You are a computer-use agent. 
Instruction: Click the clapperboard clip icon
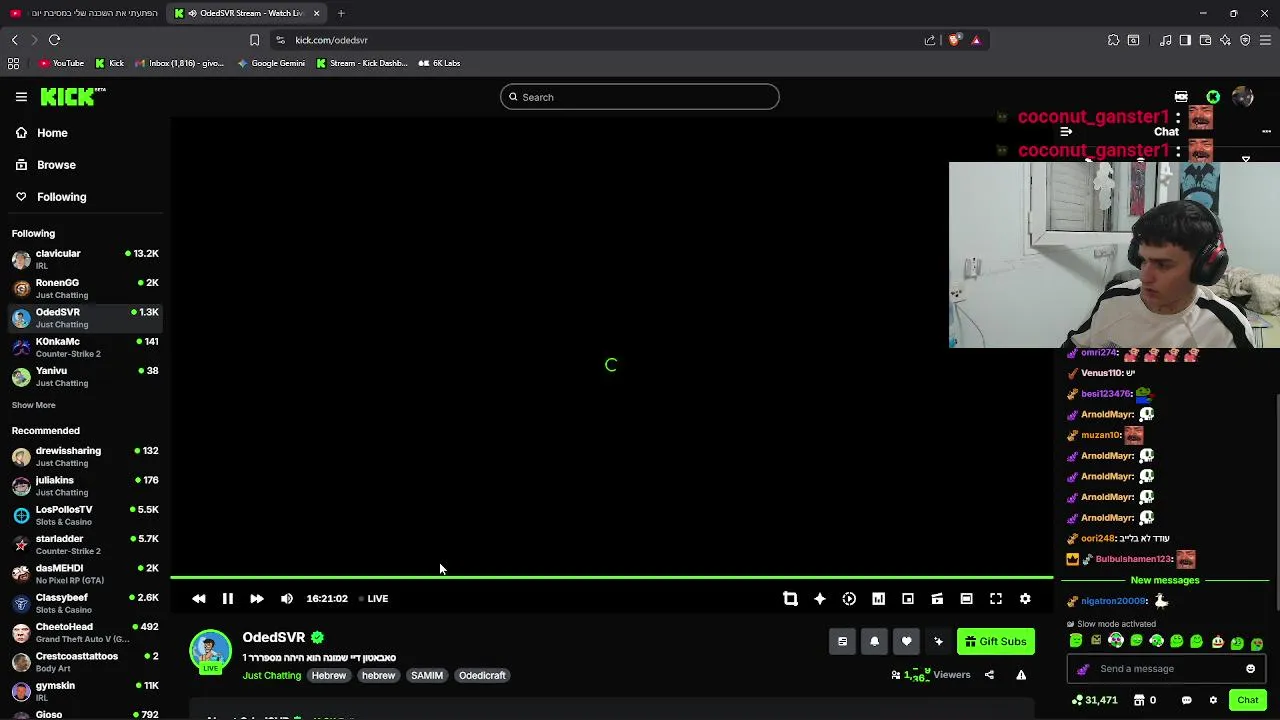coord(937,599)
